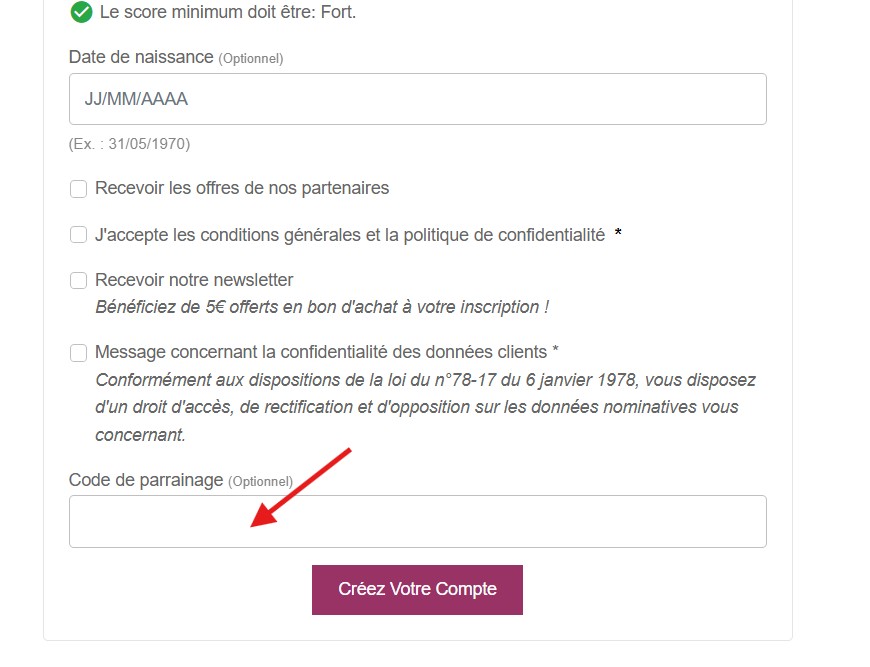
Task: Click the asterisk after conditions générales
Action: [x=618, y=234]
